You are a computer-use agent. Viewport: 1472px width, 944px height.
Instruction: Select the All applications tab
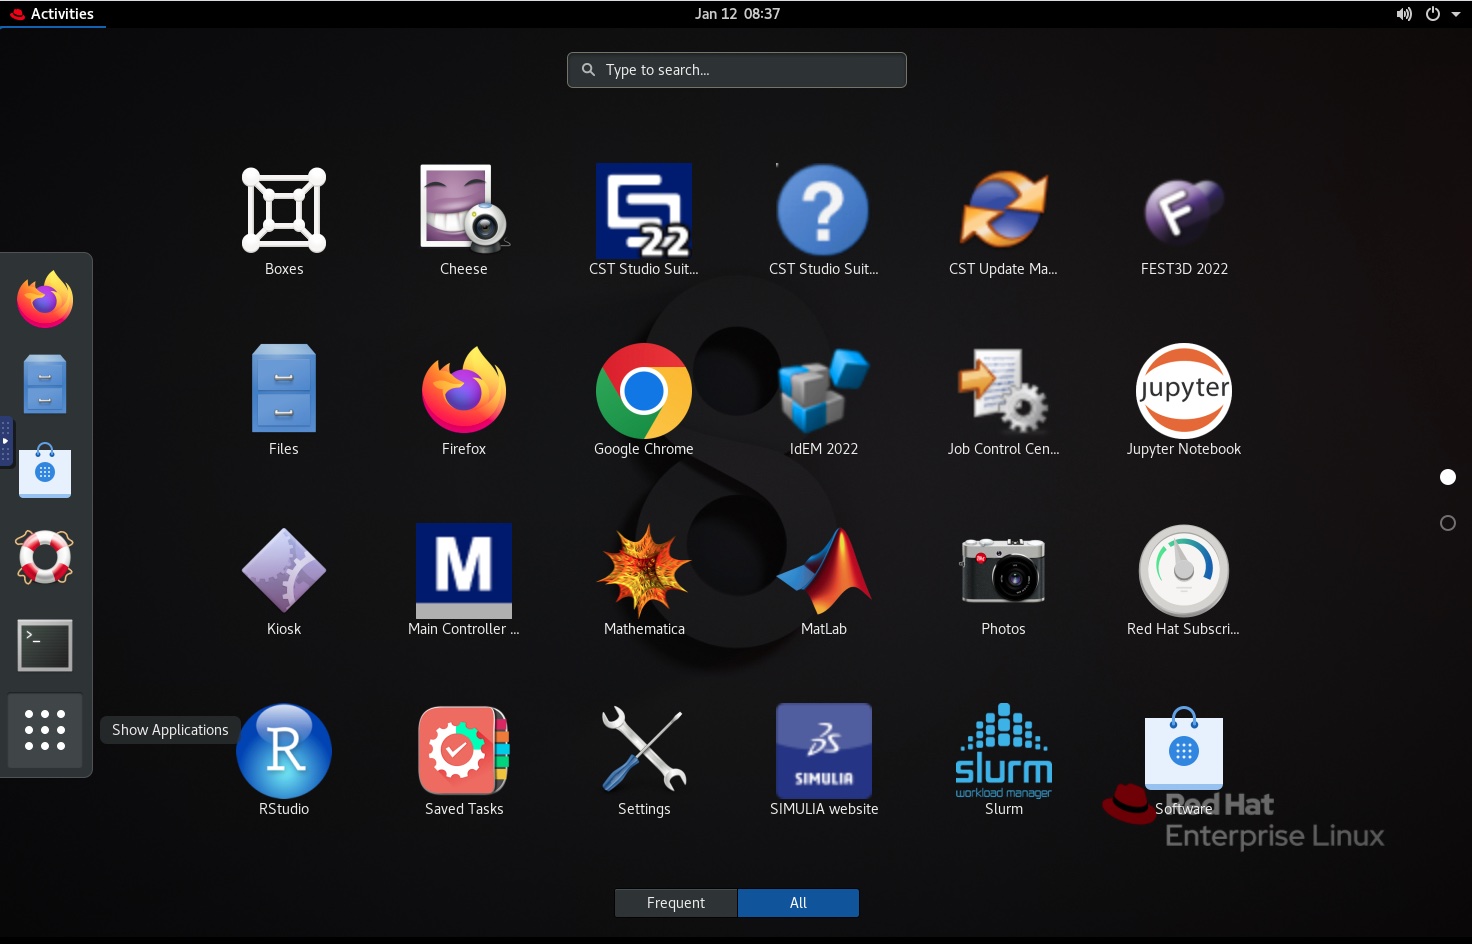coord(798,903)
